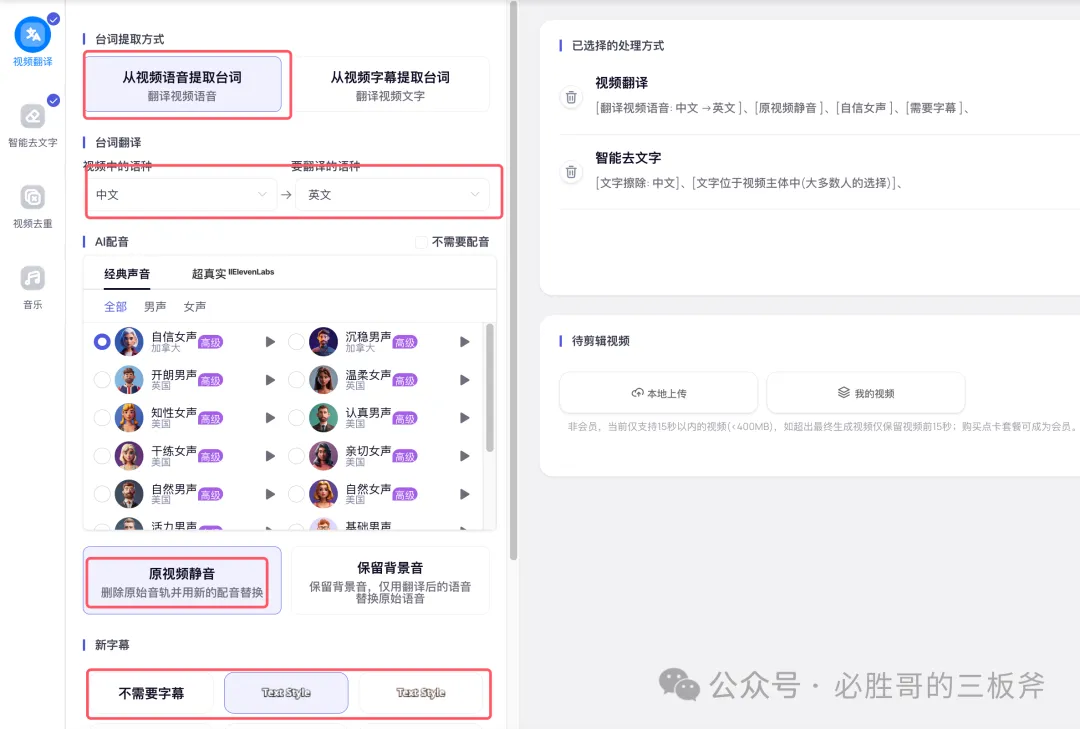Viewport: 1080px width, 729px height.
Task: Click the 自然男声 avatar
Action: point(129,494)
